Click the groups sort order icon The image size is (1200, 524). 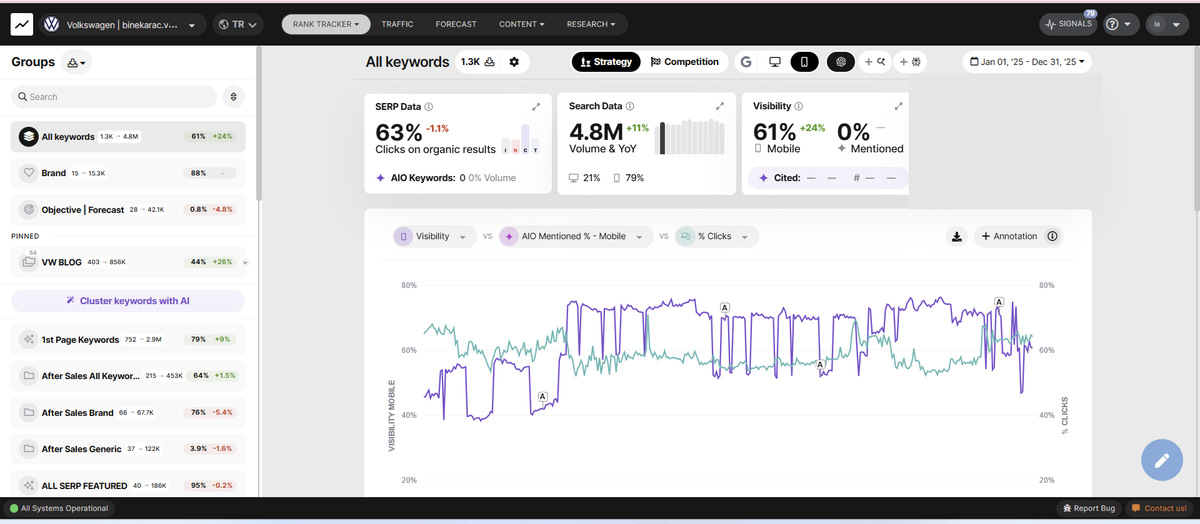pos(233,97)
